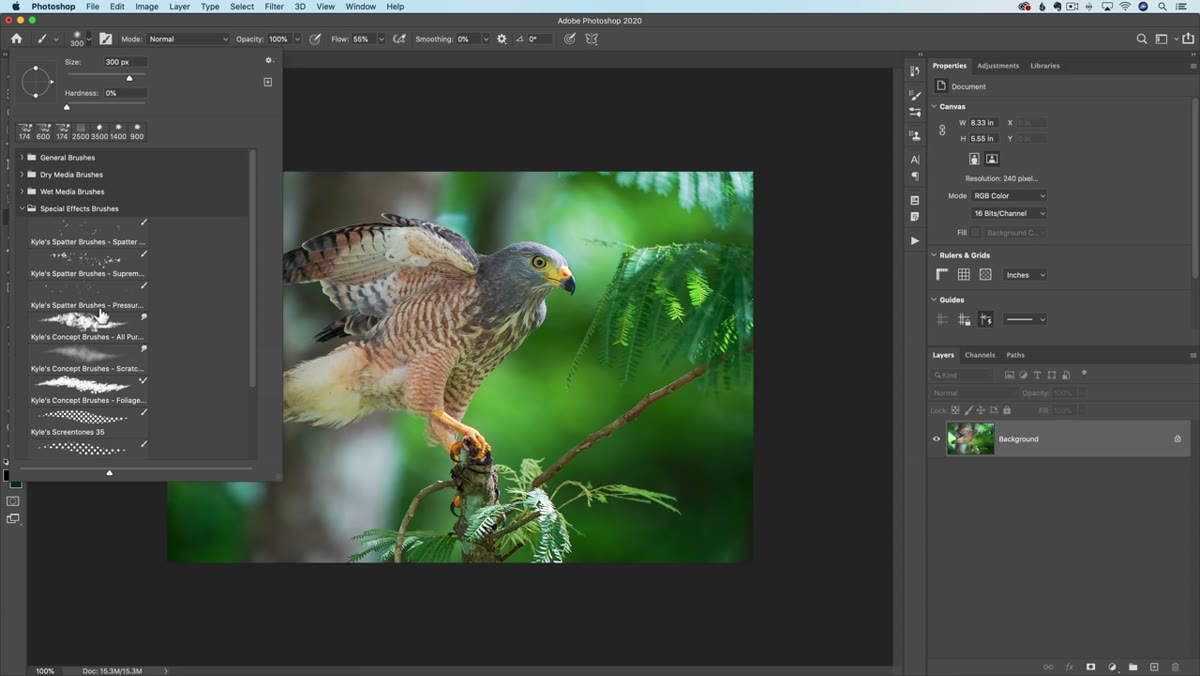The width and height of the screenshot is (1200, 676).
Task: Open the Search icon in options bar
Action: [x=1142, y=39]
